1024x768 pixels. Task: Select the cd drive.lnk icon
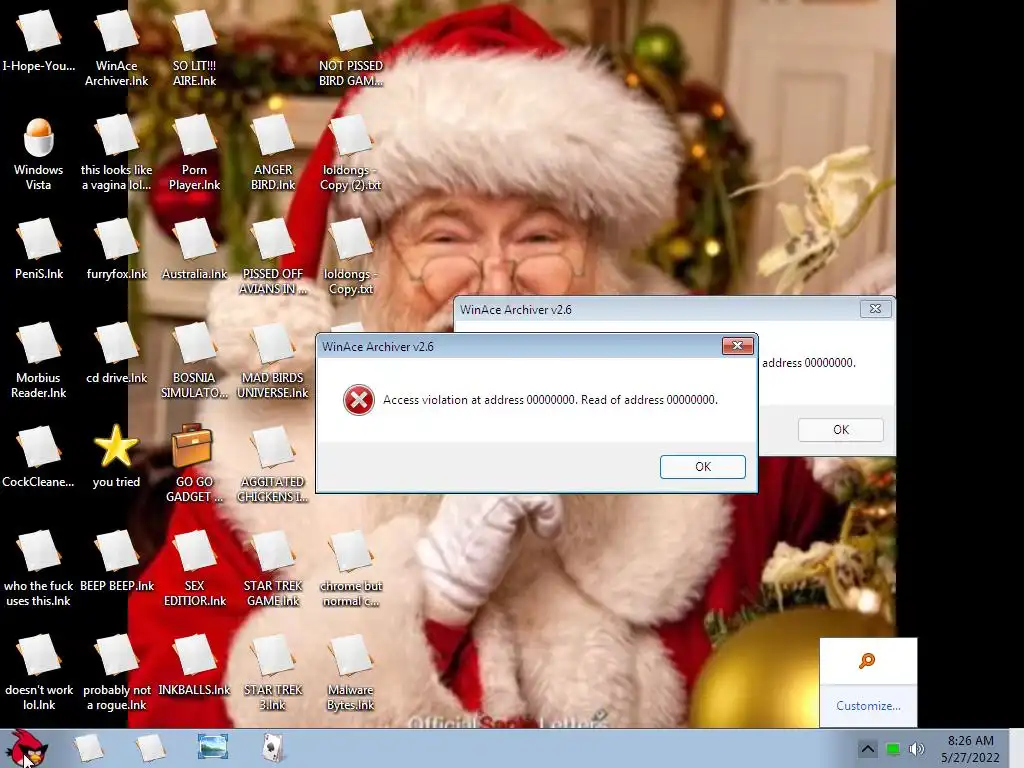[116, 354]
